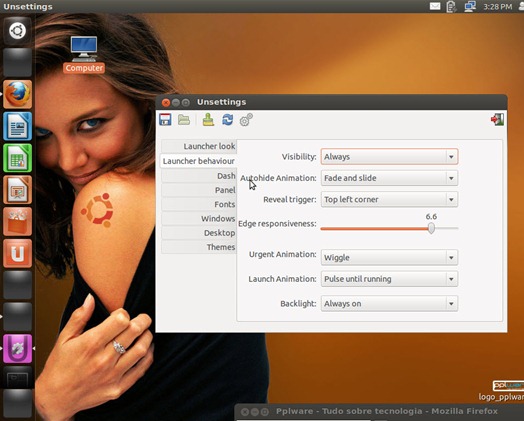Open Autohide Animation dropdown Fade and slide

click(389, 178)
